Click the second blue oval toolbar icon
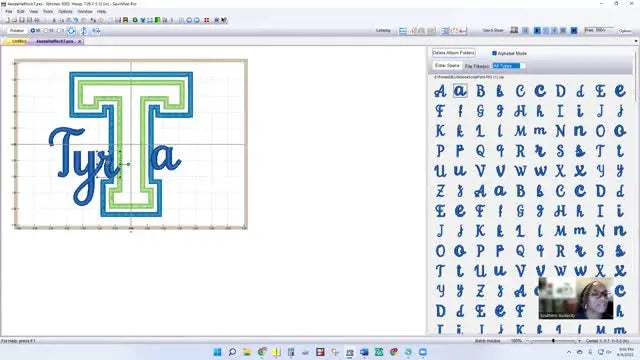Screen dimensions: 640x360 point(197,20)
